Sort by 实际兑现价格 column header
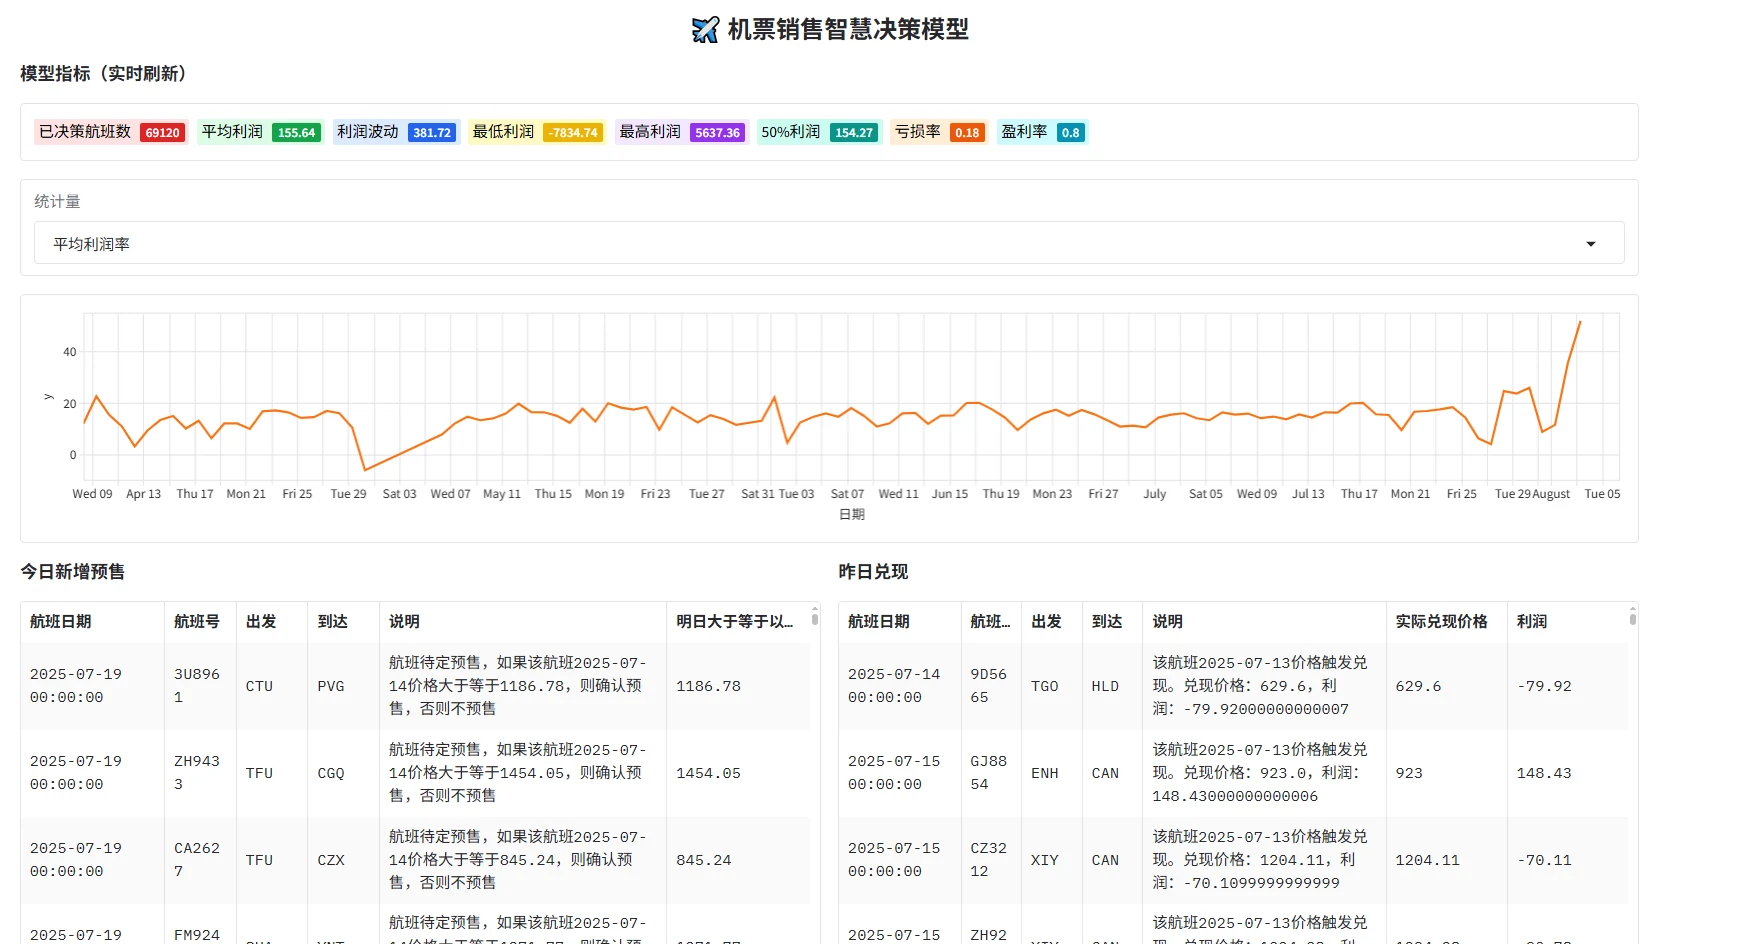 click(x=1446, y=621)
